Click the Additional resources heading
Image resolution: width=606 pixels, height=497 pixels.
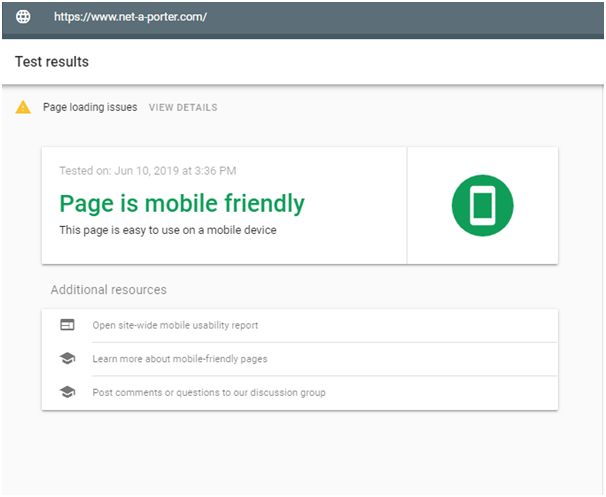tap(109, 289)
